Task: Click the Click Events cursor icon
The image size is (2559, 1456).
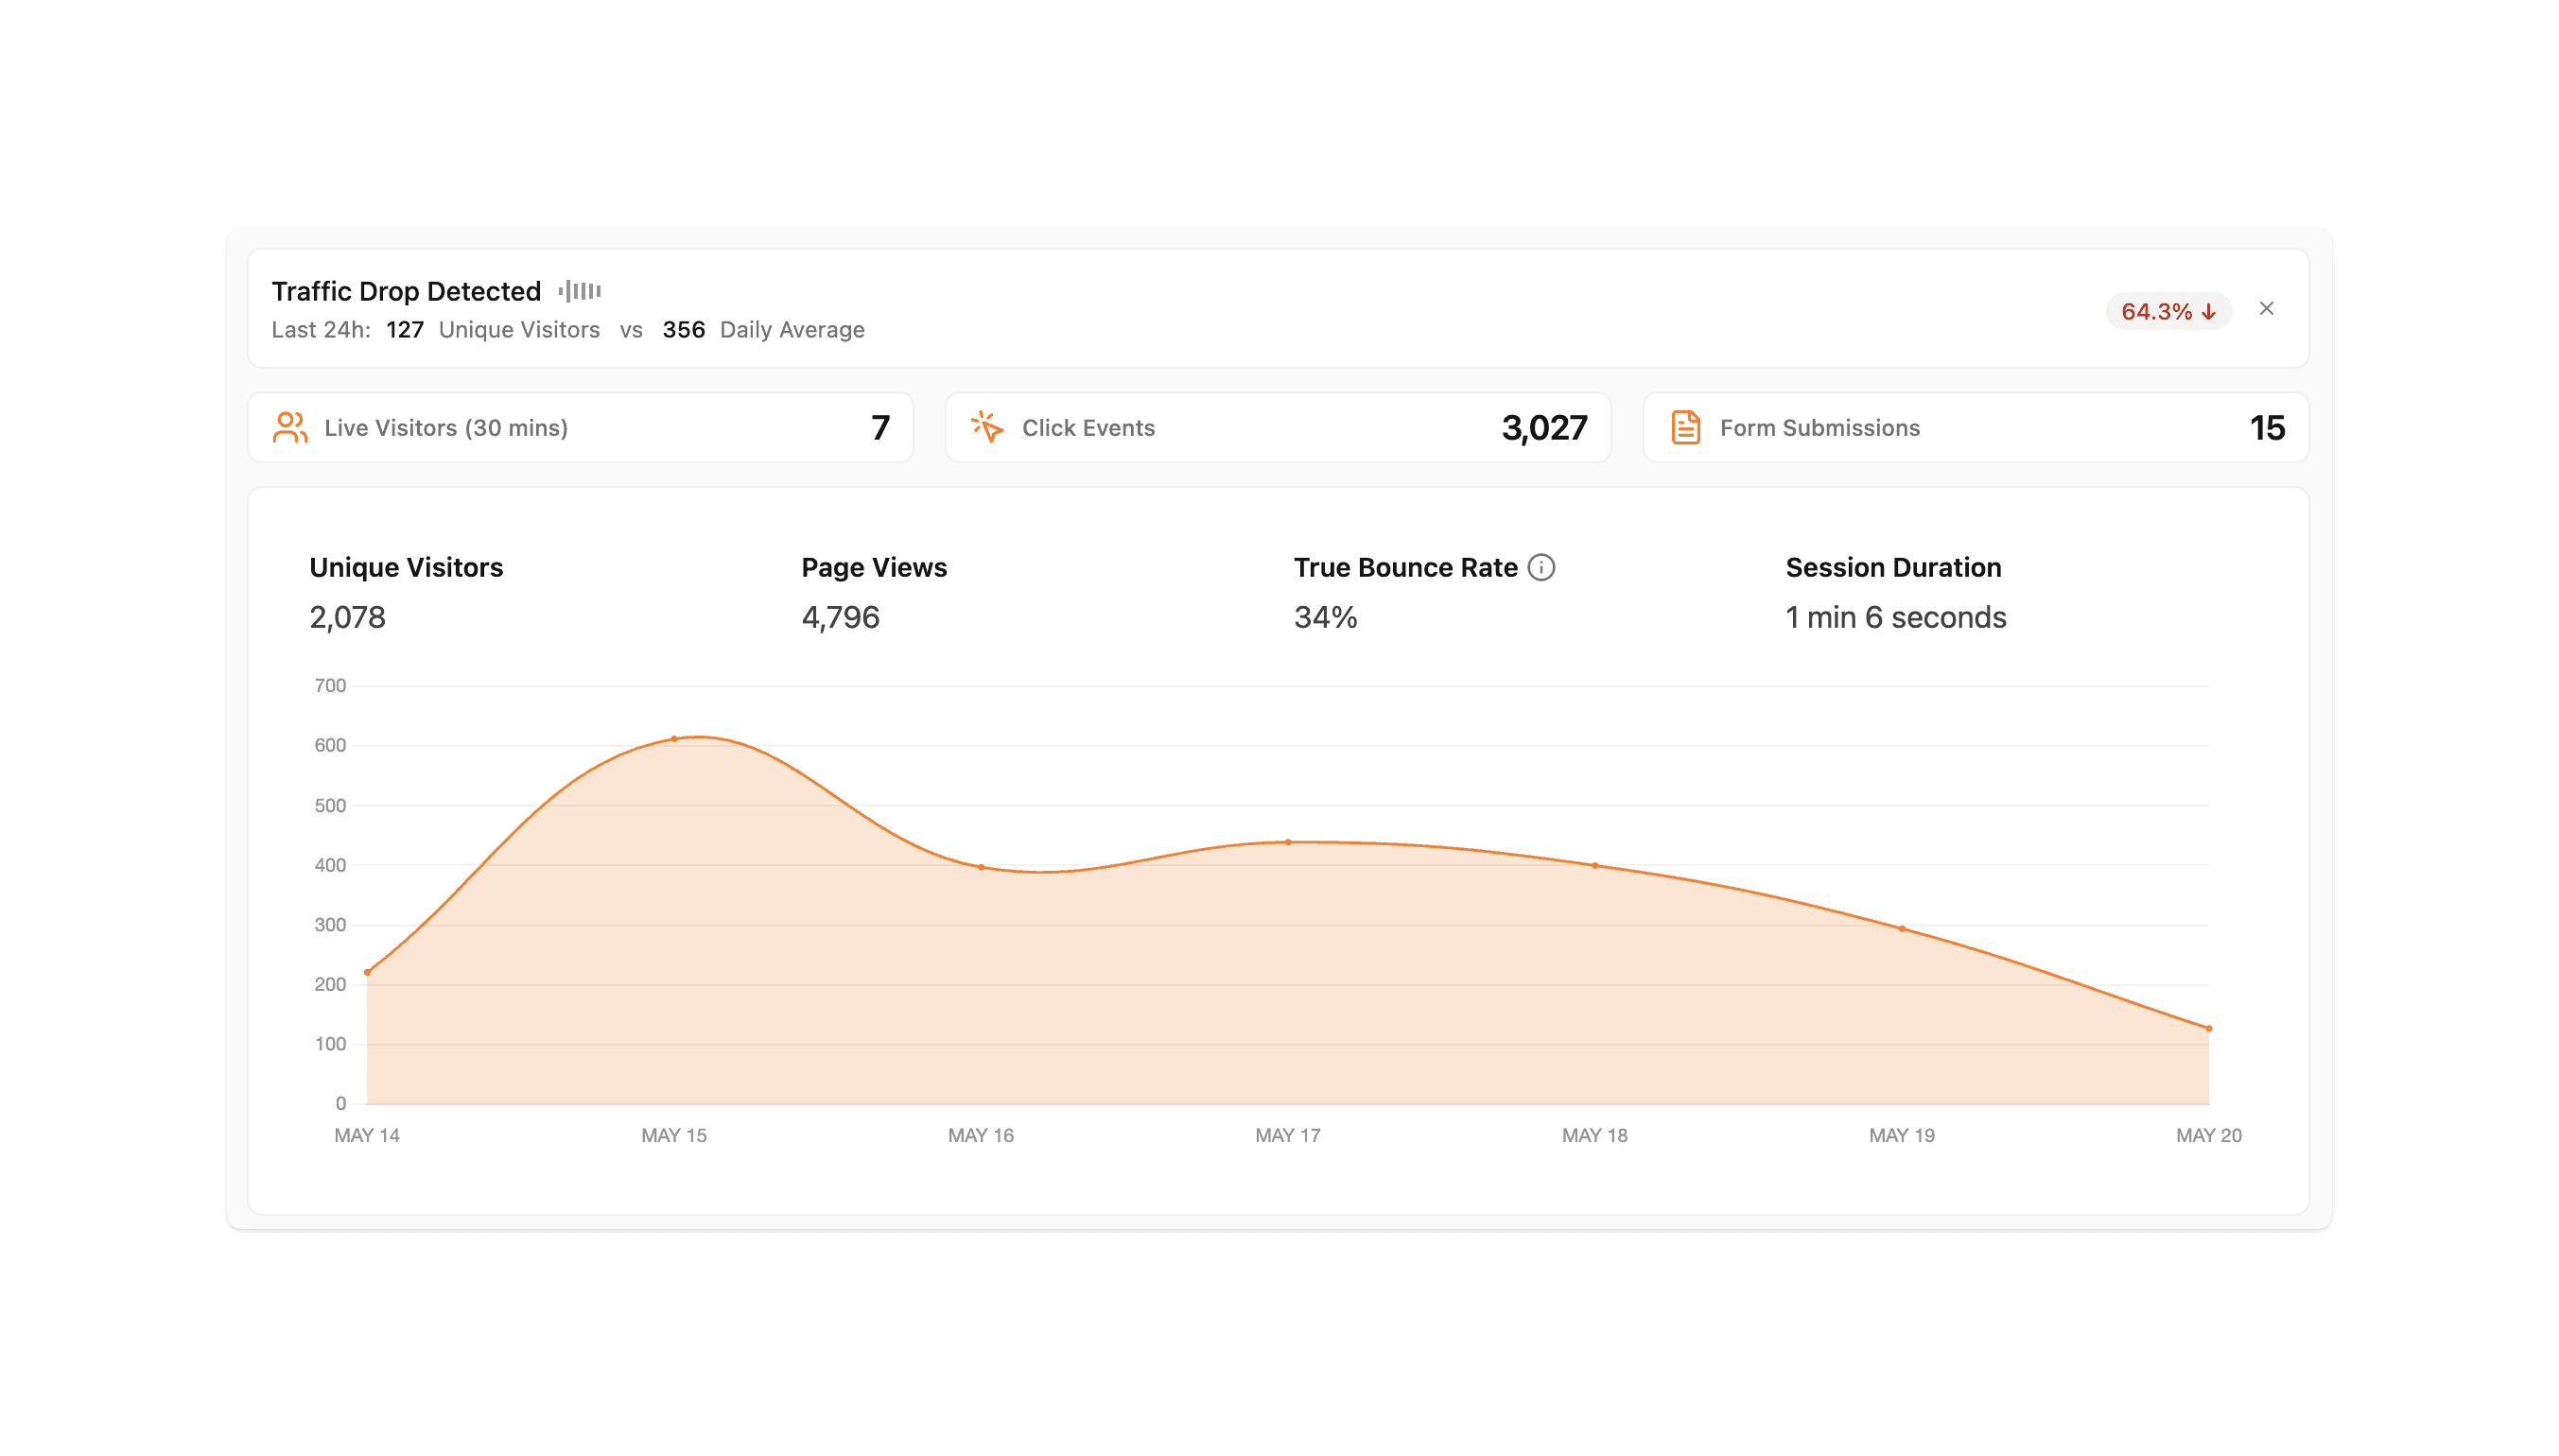Action: (x=987, y=427)
